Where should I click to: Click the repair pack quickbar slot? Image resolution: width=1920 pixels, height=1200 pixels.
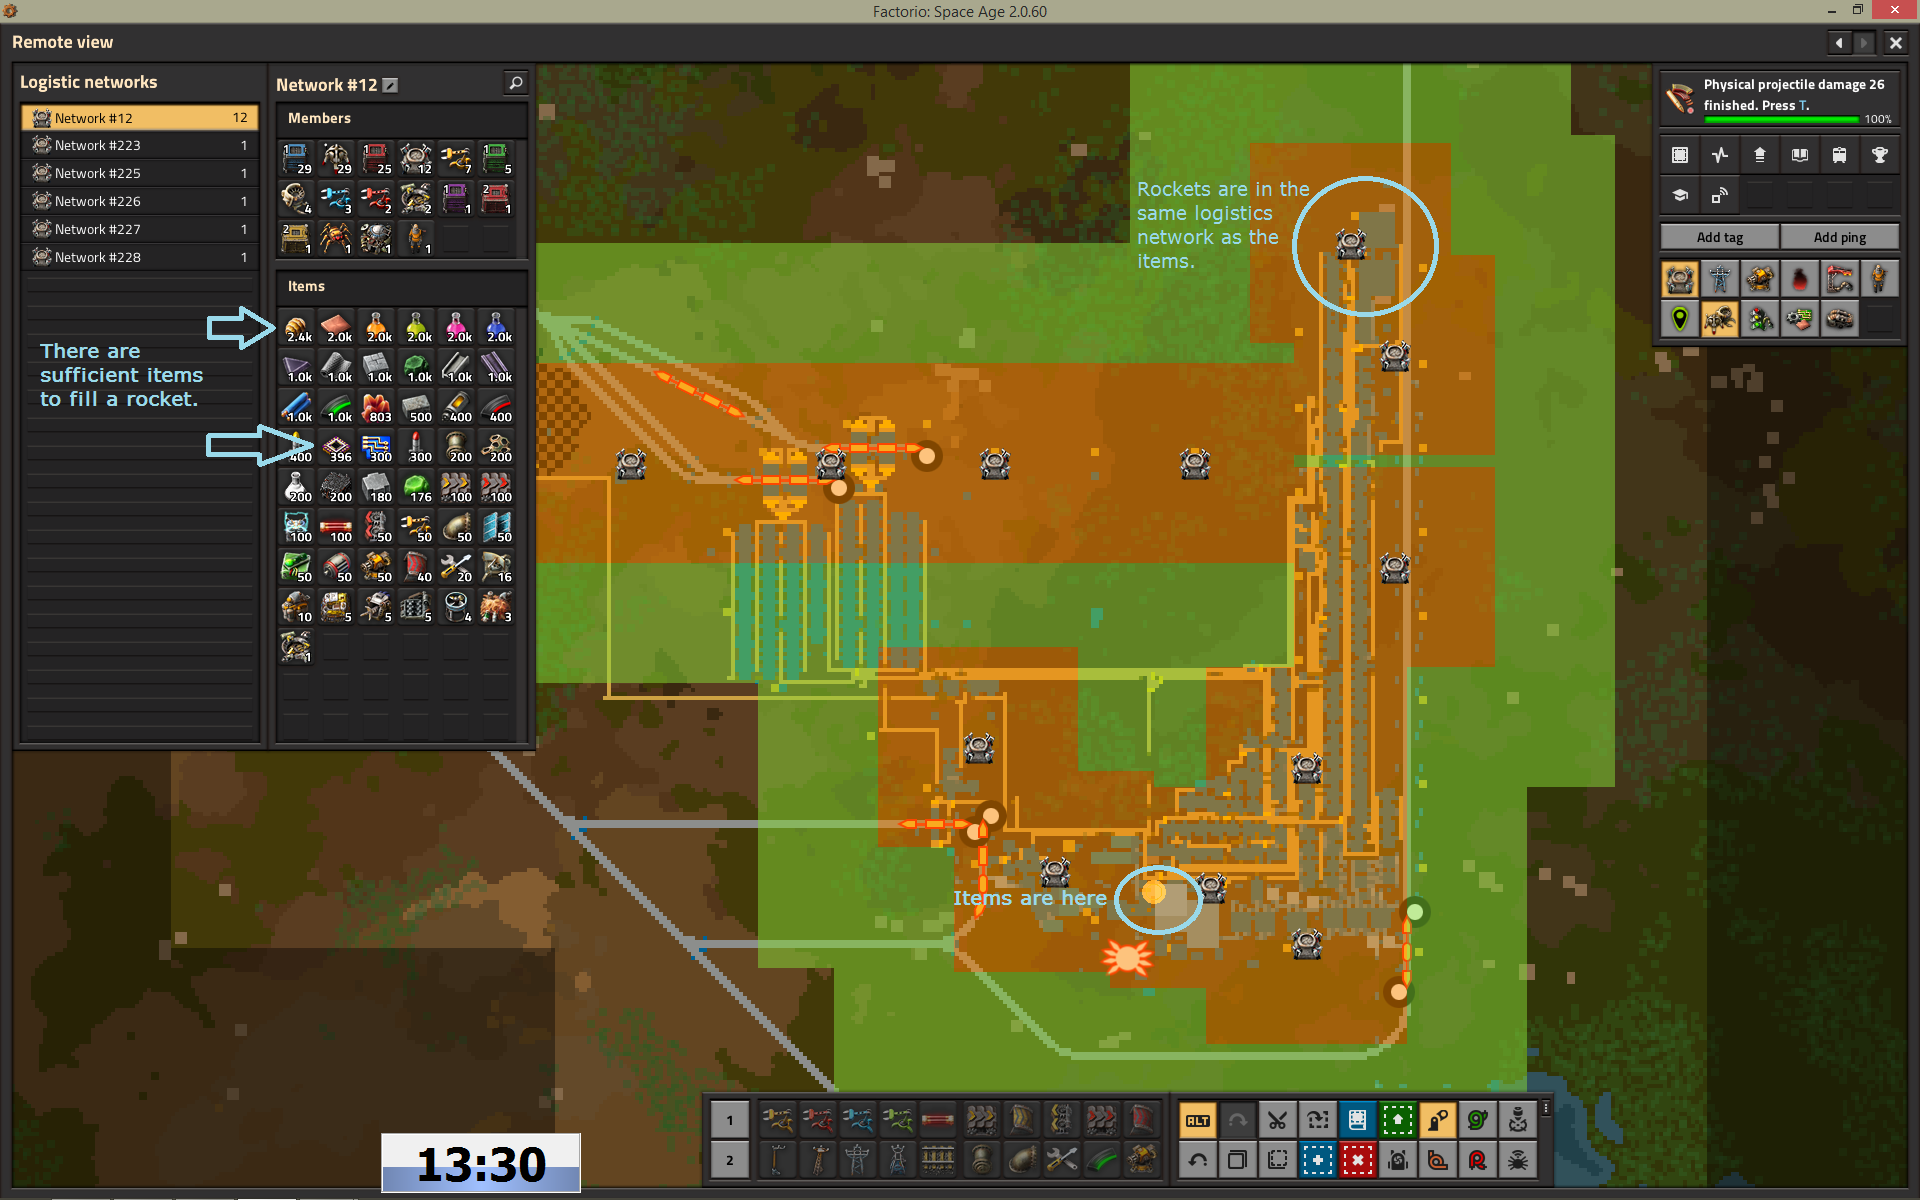point(1061,1160)
